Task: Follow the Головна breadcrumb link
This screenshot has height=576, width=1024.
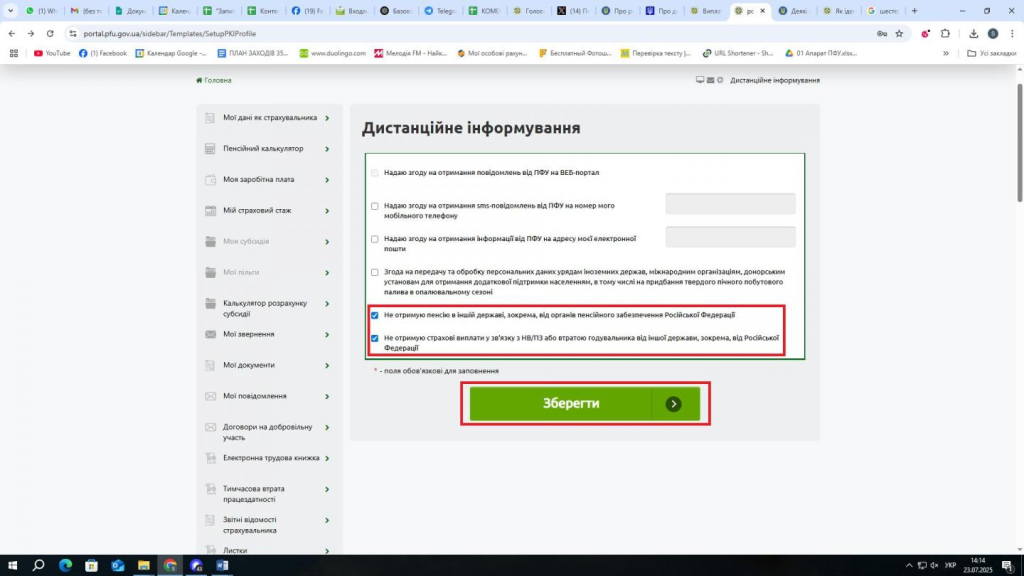Action: click(x=217, y=80)
